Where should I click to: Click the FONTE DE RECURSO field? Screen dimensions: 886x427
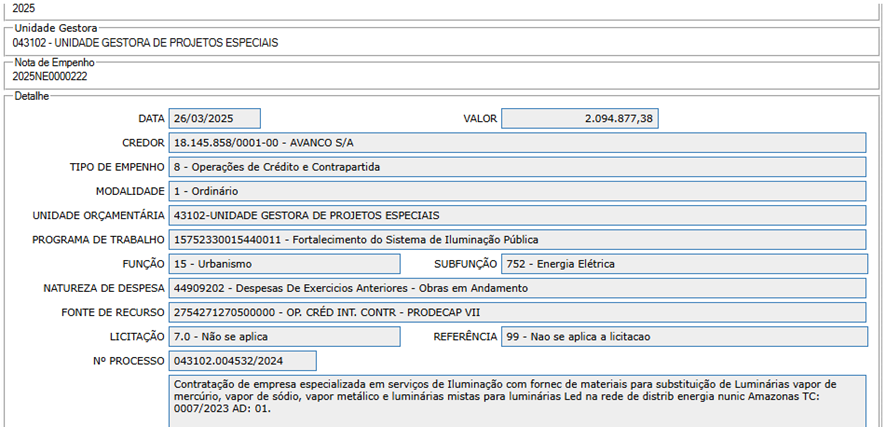pyautogui.click(x=517, y=312)
